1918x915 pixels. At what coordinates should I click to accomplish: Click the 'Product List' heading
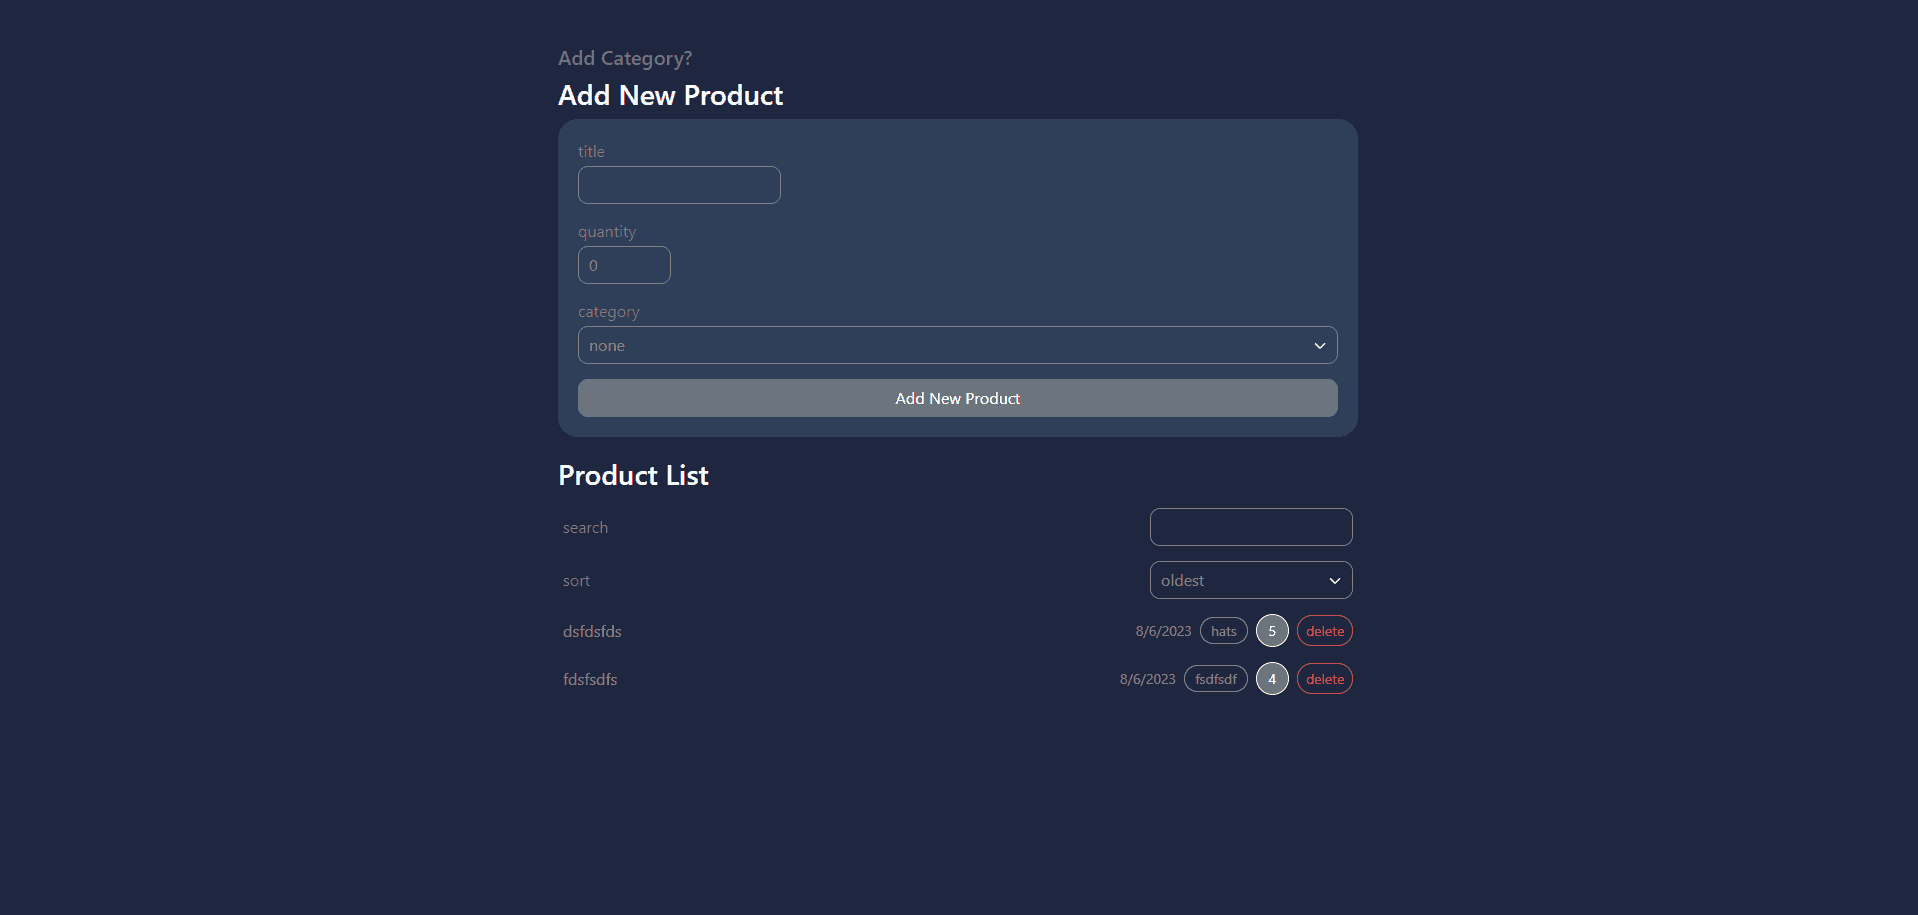(x=633, y=475)
